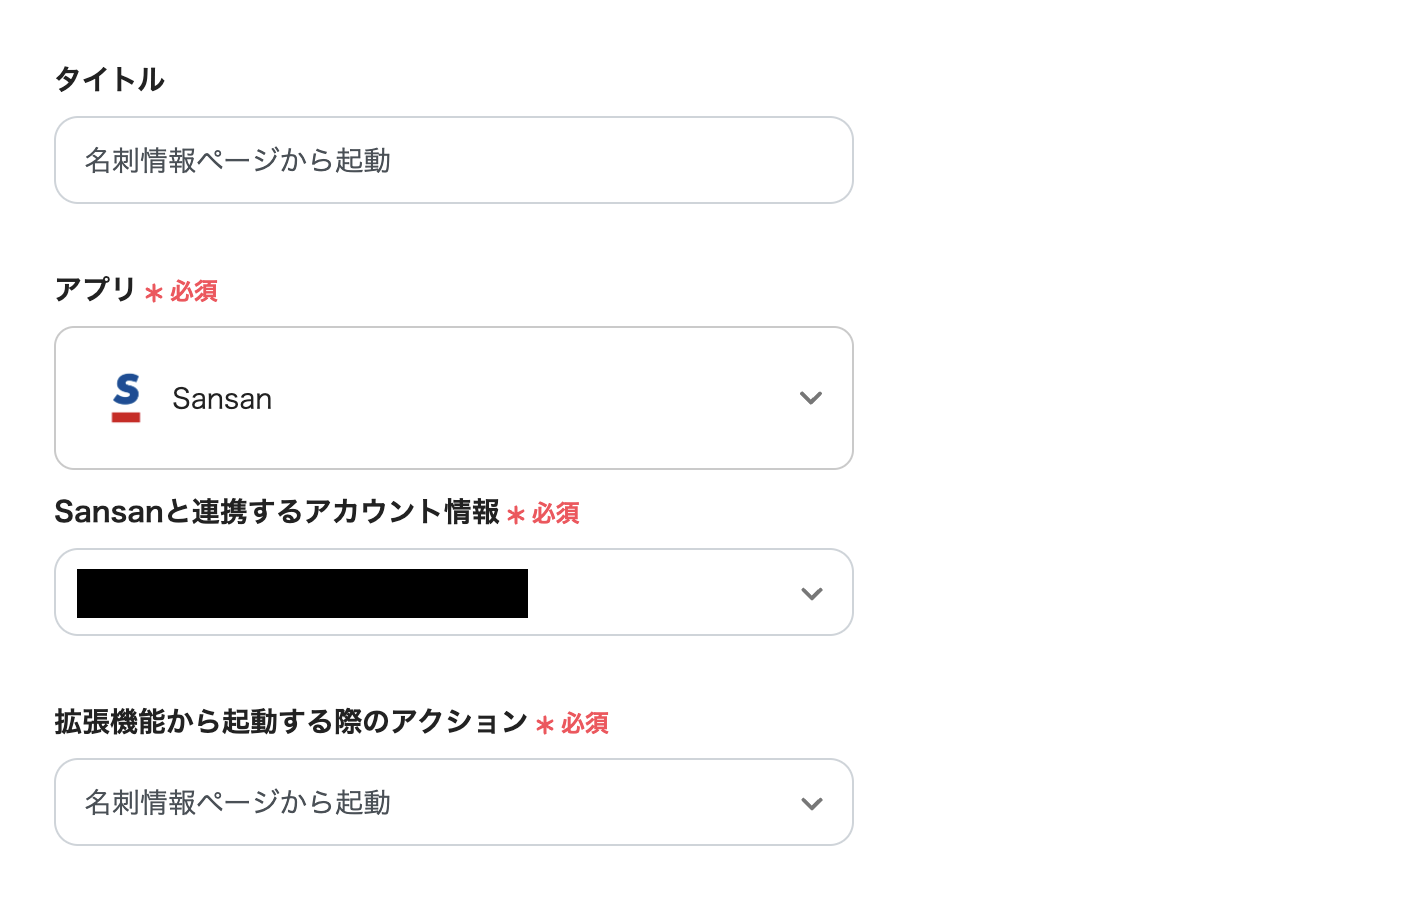Viewport: 1426px width, 920px height.
Task: Click empty space inside the account dropdown
Action: 660,593
